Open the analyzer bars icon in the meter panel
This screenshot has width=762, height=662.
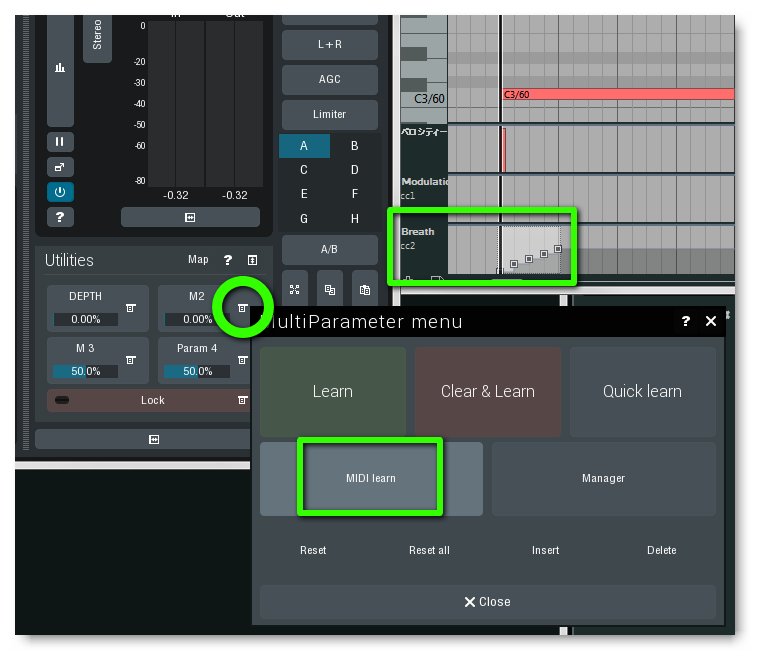pyautogui.click(x=60, y=68)
